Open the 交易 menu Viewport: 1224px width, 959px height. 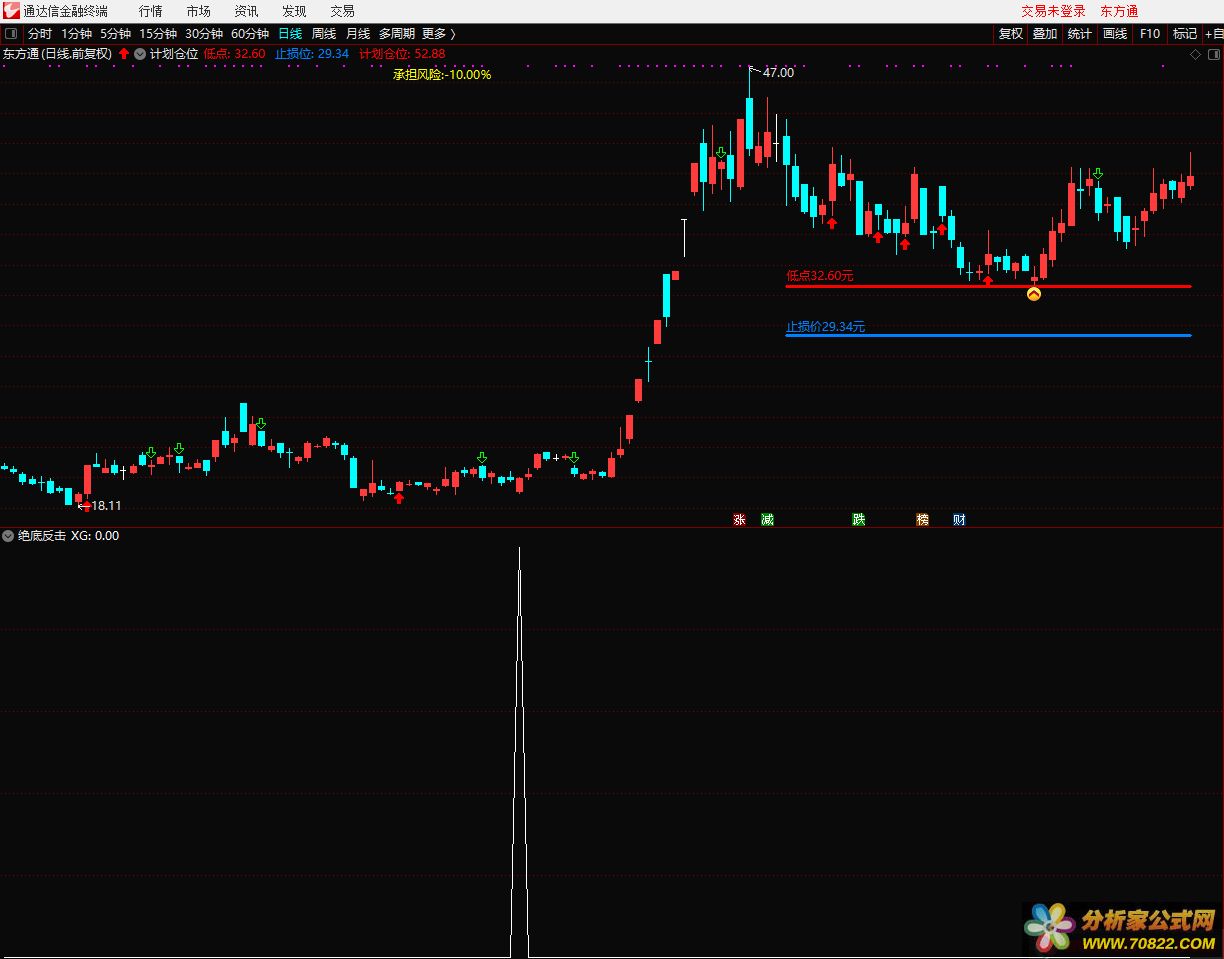[x=342, y=11]
